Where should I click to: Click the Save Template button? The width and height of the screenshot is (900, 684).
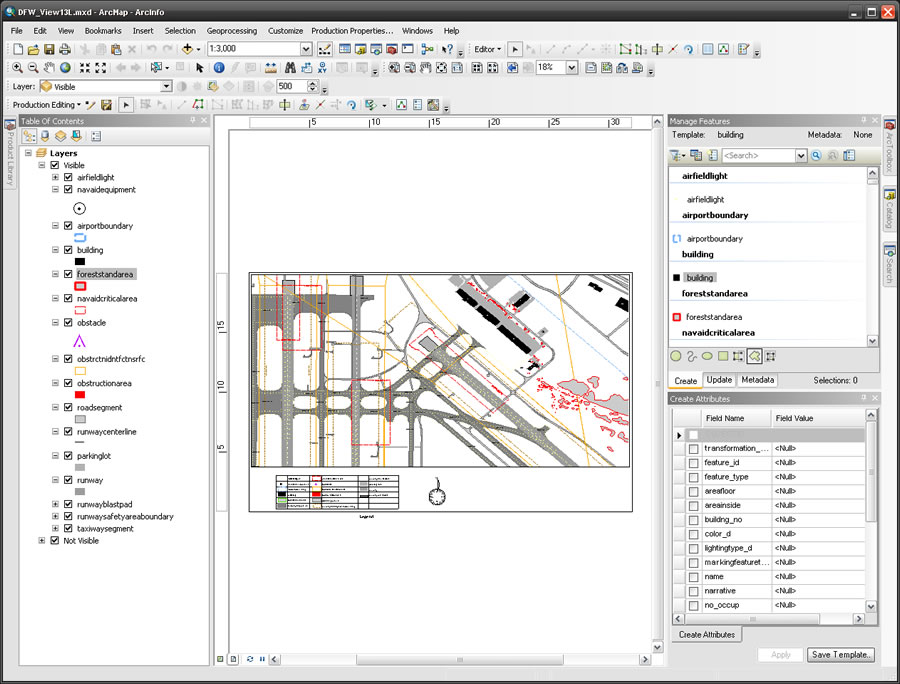(841, 654)
